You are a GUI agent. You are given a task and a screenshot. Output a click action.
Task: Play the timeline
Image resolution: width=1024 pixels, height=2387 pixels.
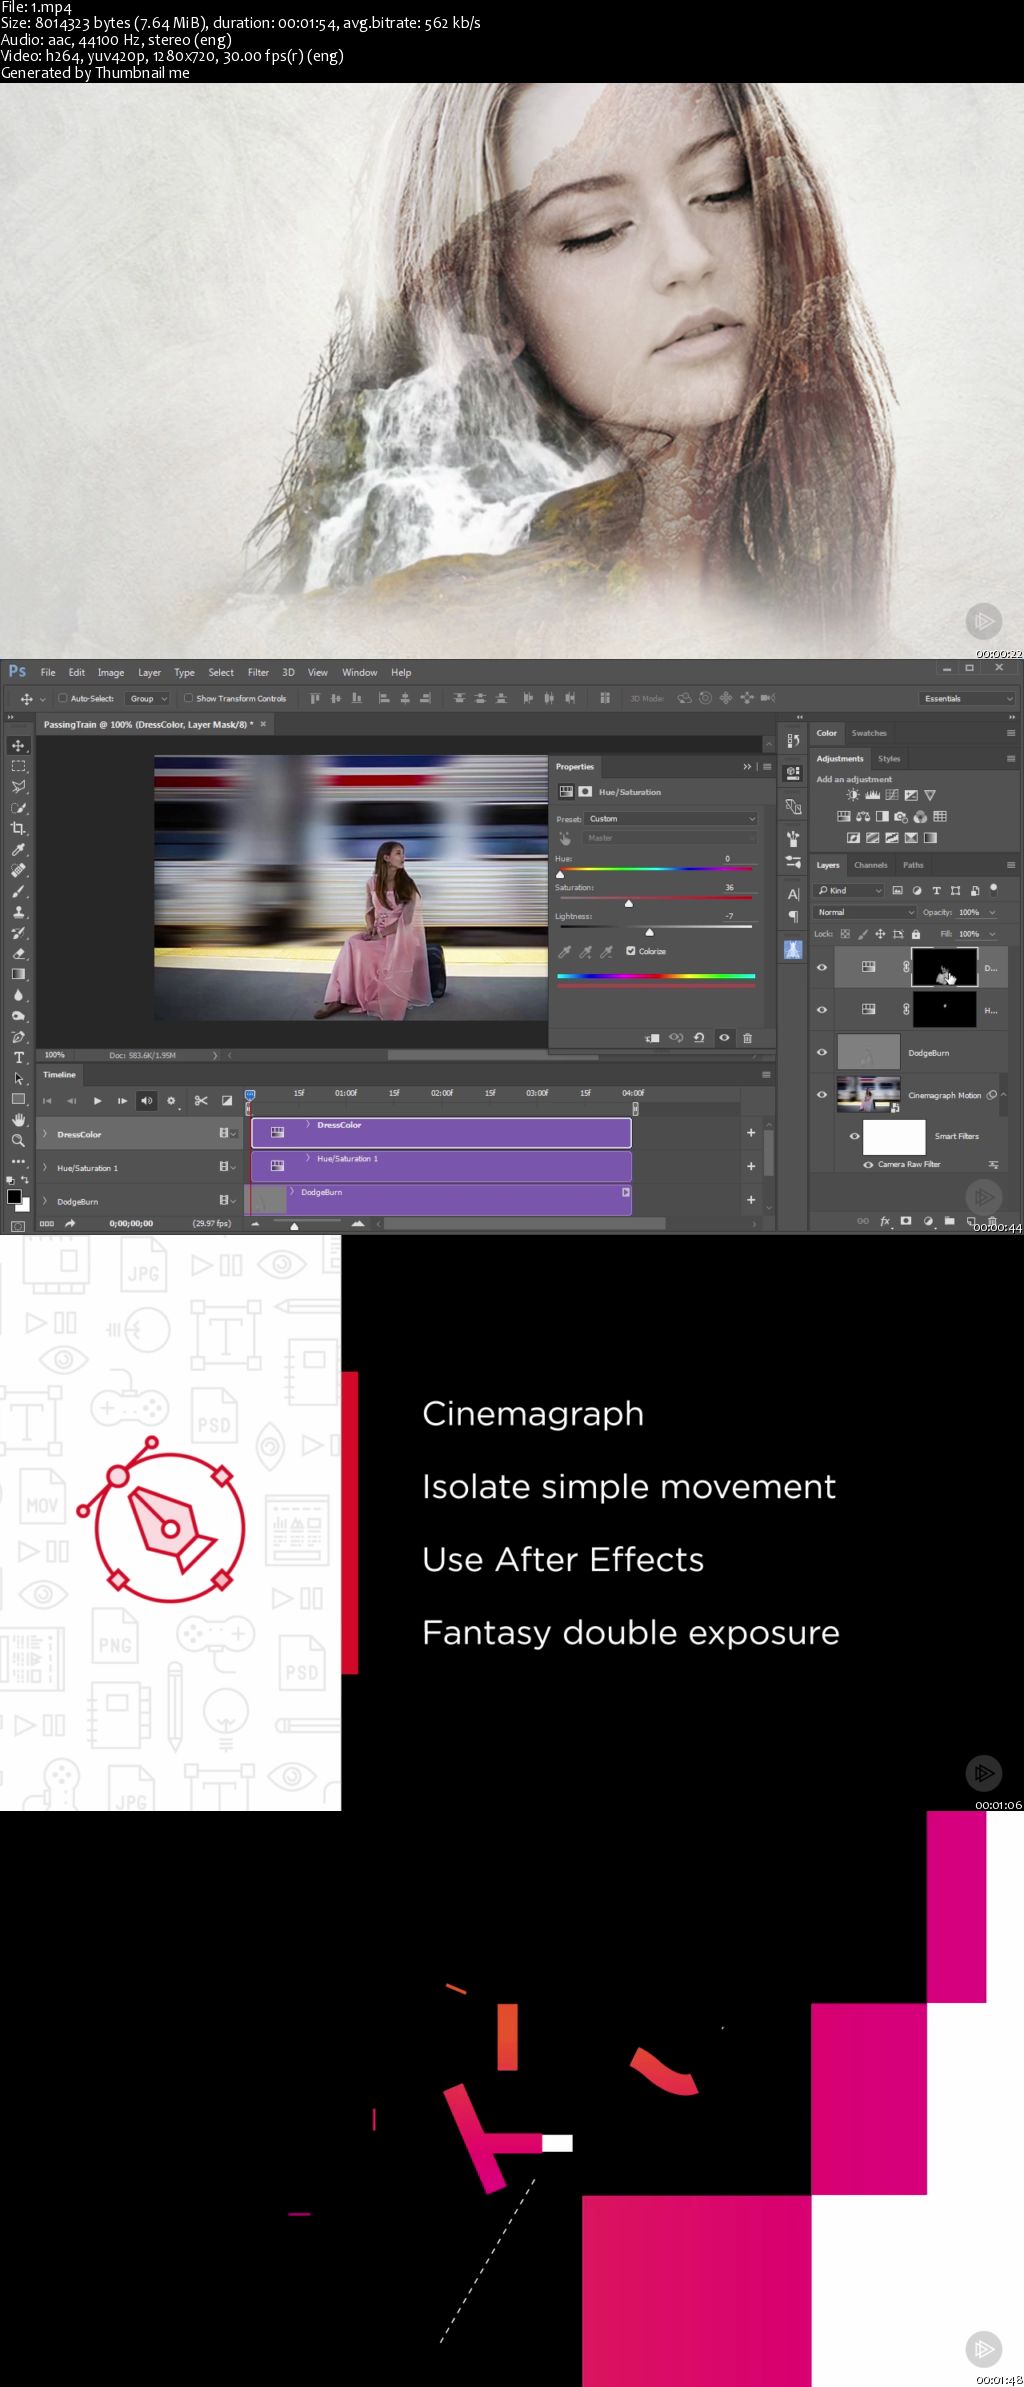(97, 1101)
